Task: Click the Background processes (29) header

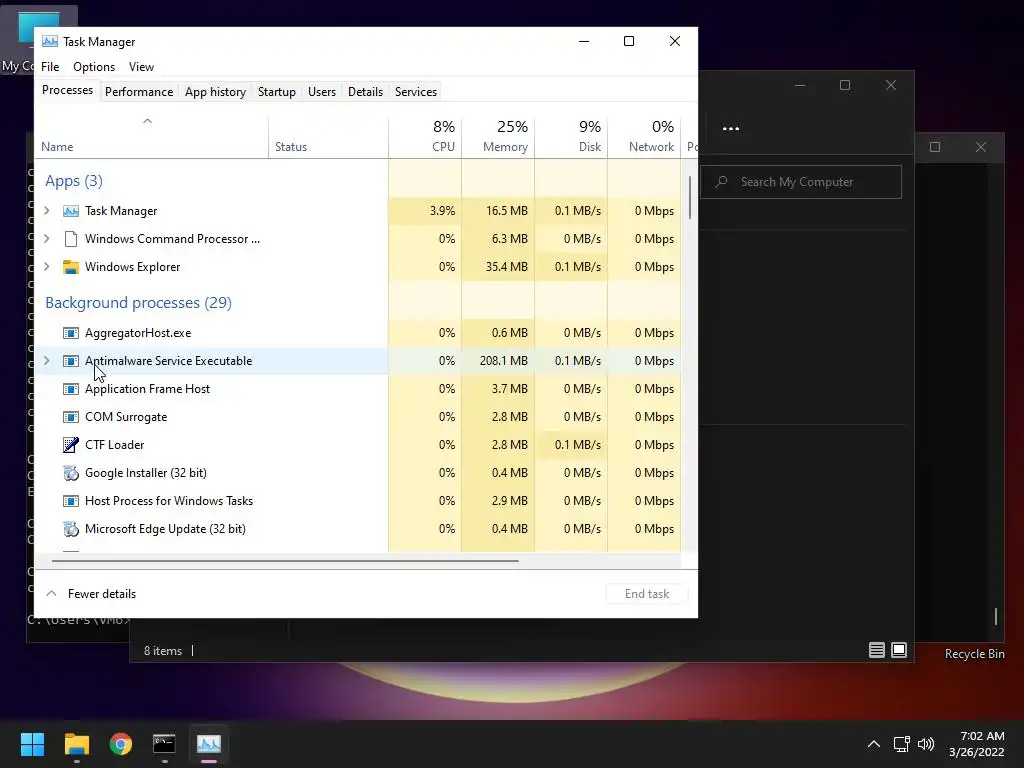Action: click(x=138, y=303)
